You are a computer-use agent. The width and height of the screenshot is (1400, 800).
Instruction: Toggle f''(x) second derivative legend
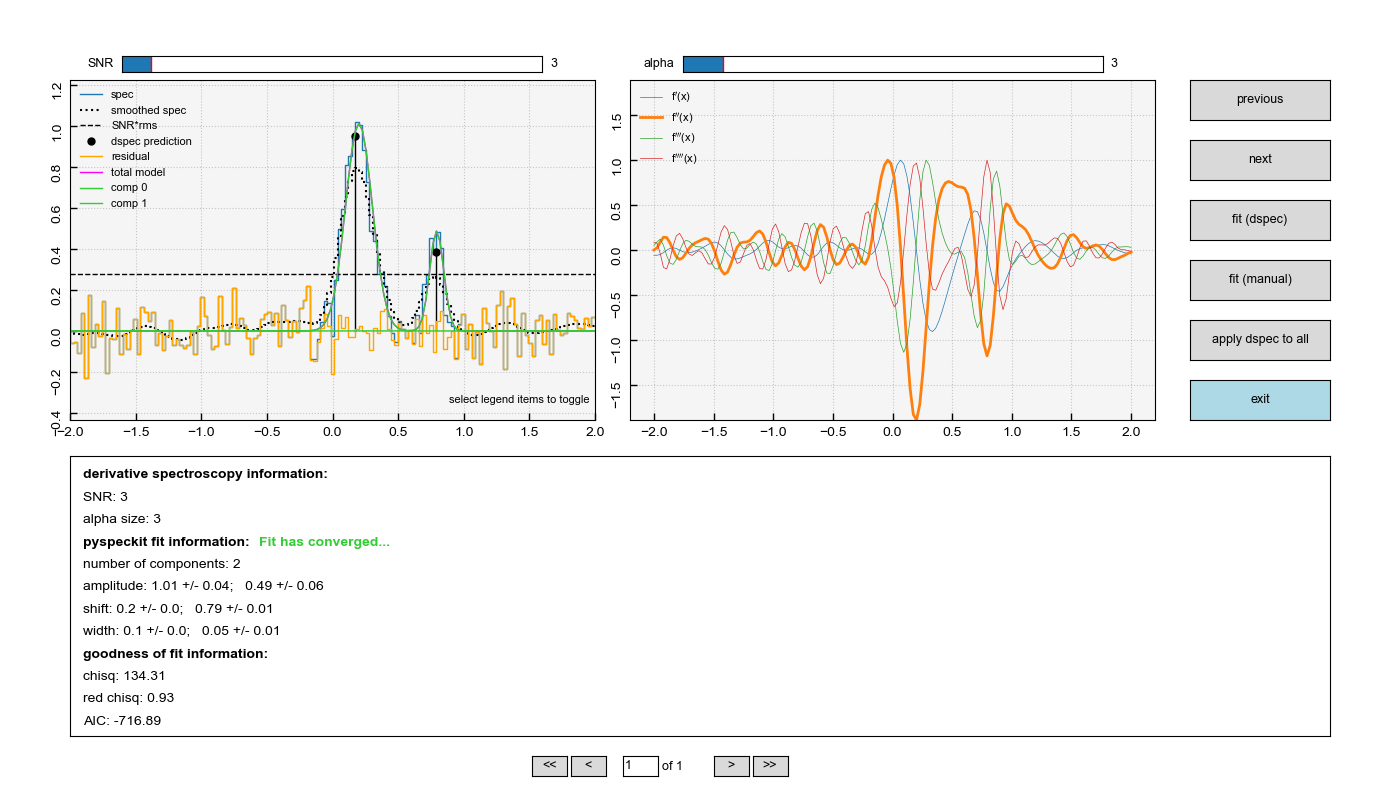[667, 117]
